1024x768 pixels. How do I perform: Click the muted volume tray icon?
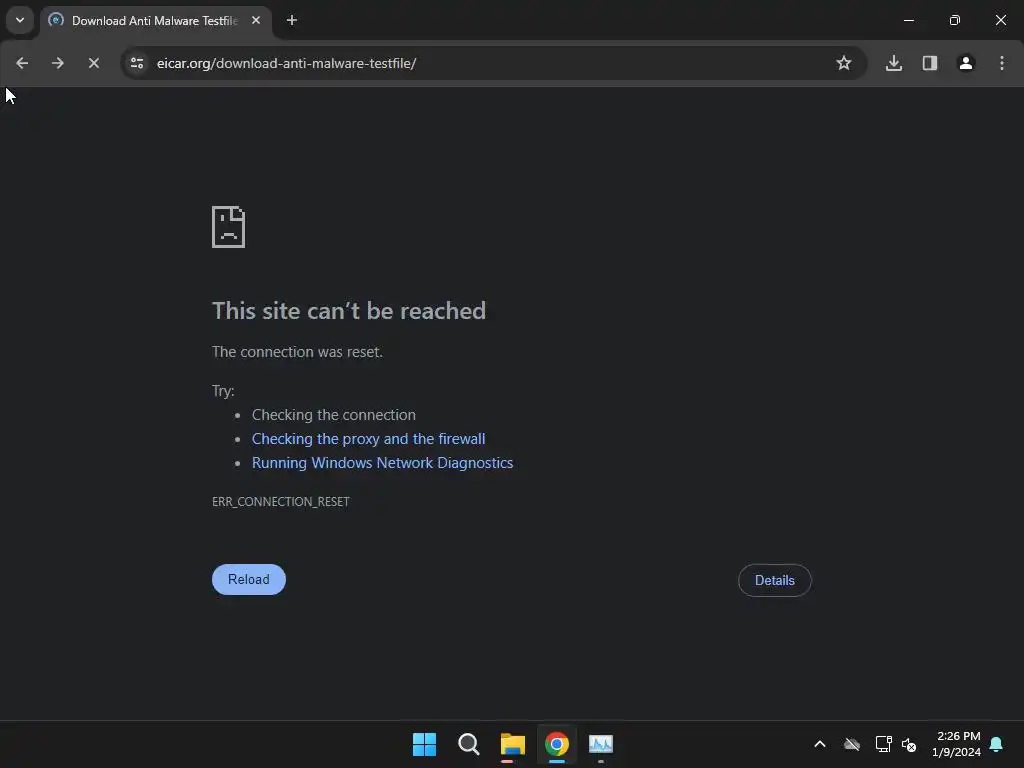909,744
